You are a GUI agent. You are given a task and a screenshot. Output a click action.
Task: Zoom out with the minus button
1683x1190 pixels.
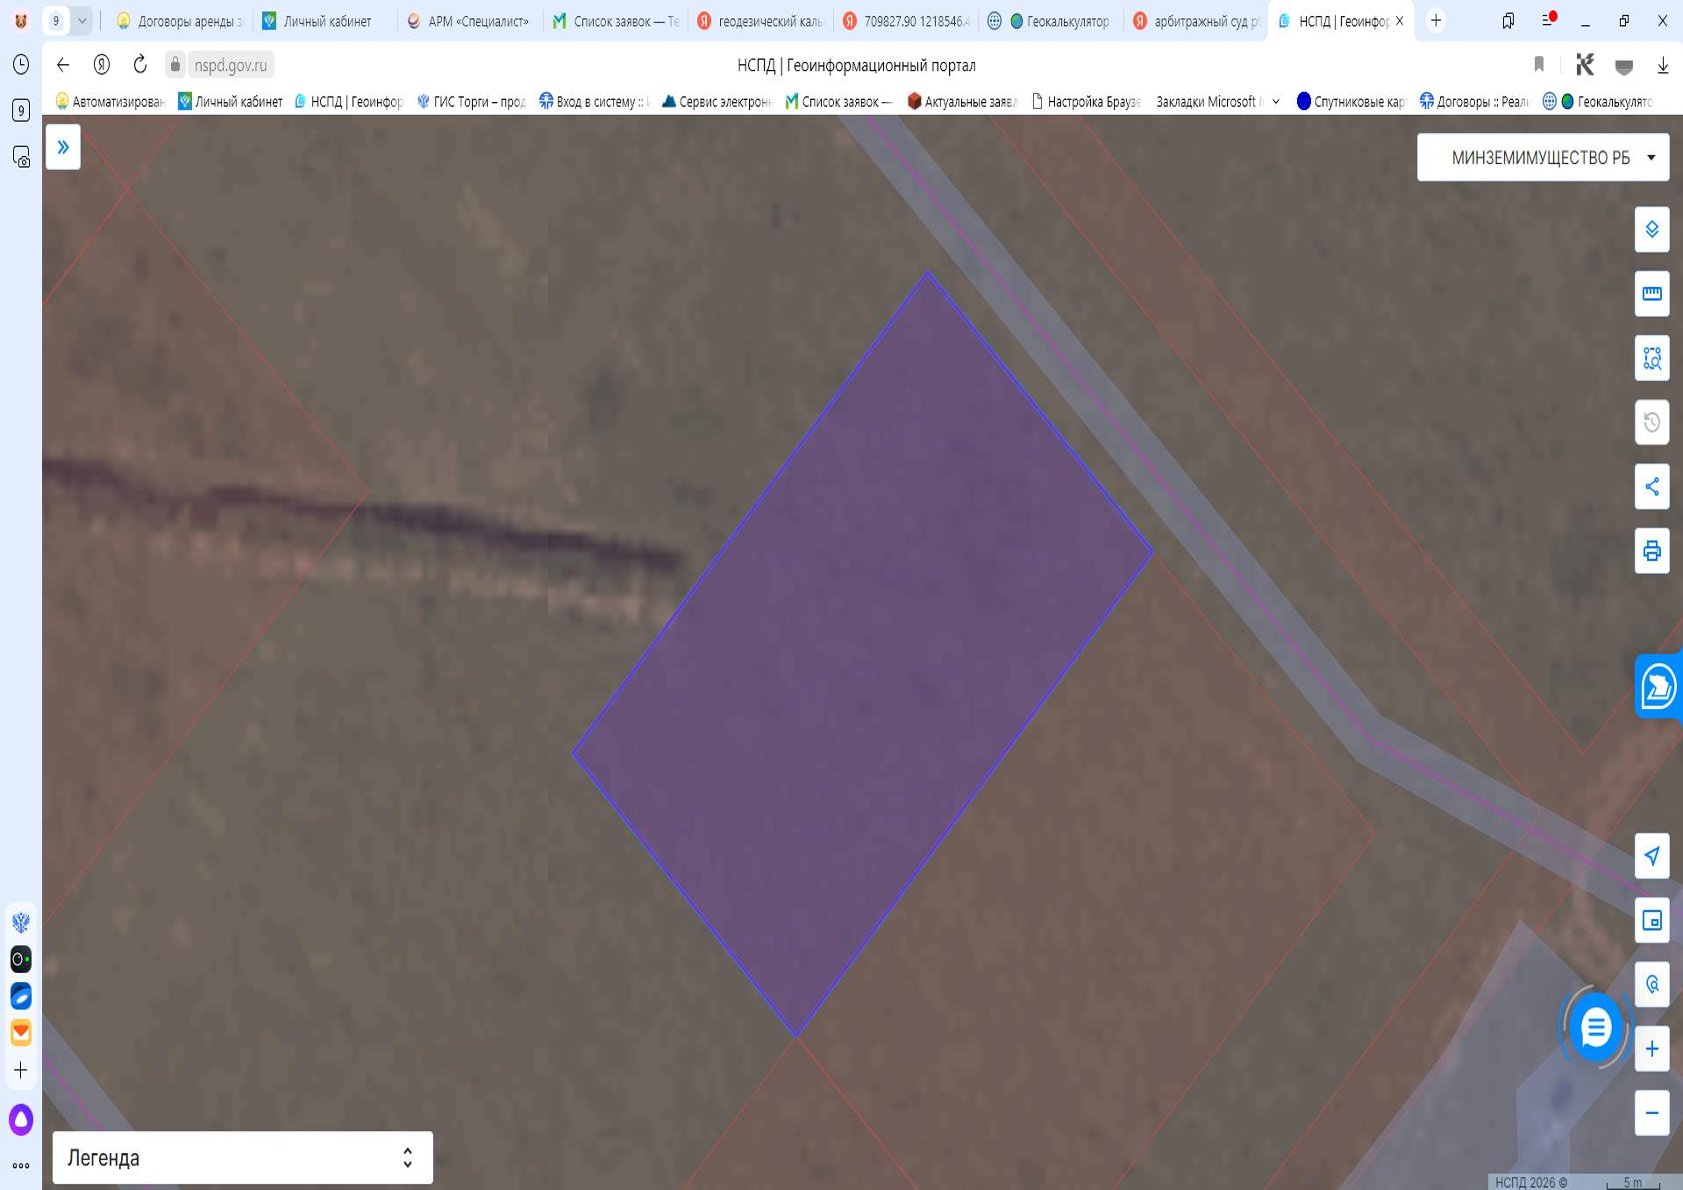1652,1113
